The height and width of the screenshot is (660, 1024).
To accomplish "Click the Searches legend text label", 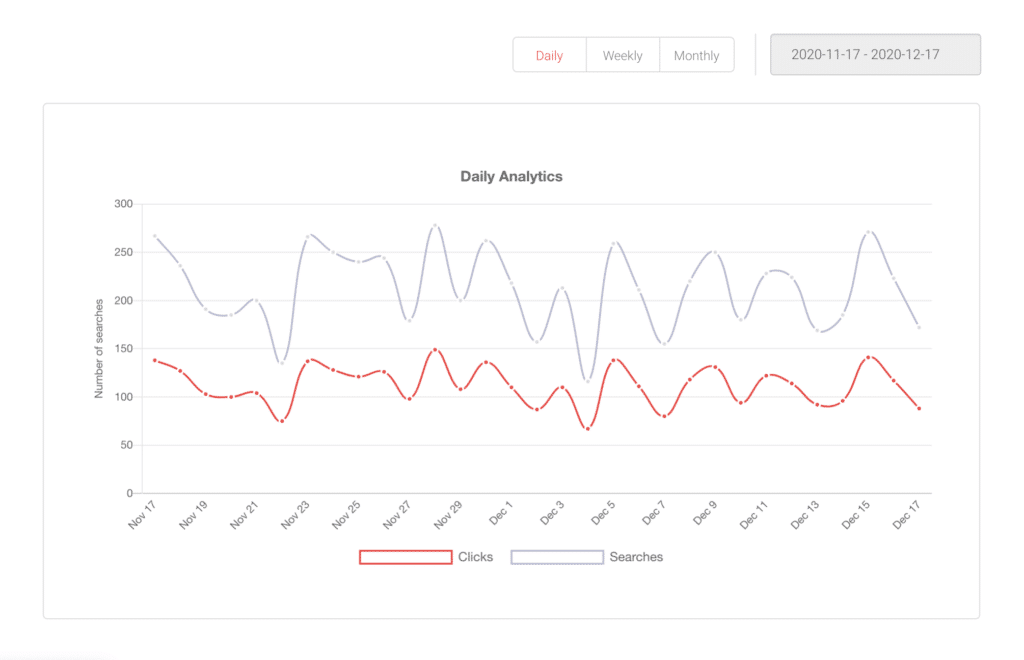I will pos(636,556).
